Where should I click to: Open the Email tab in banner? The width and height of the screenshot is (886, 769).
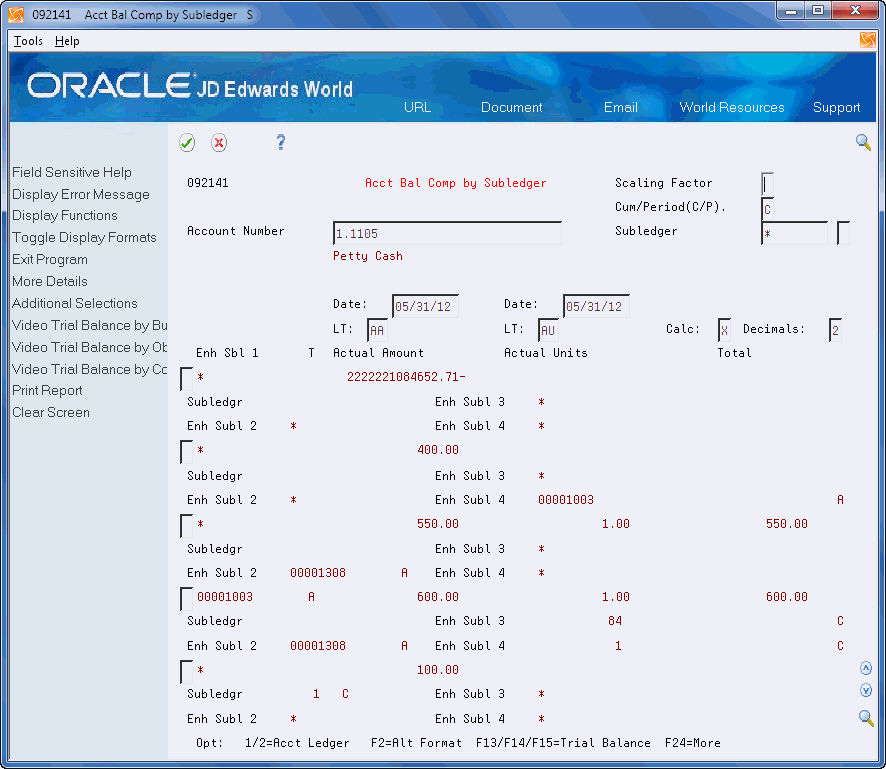[620, 107]
